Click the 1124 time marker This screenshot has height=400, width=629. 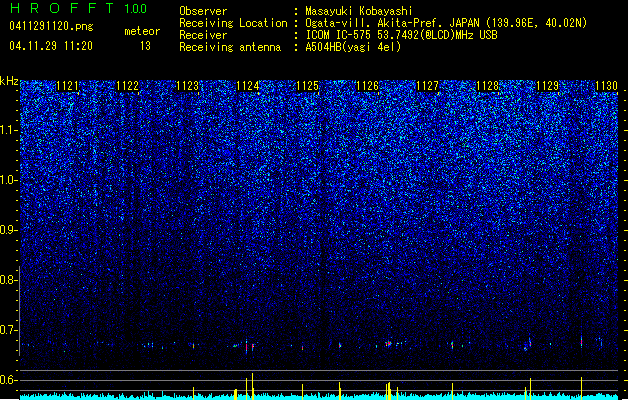248,86
